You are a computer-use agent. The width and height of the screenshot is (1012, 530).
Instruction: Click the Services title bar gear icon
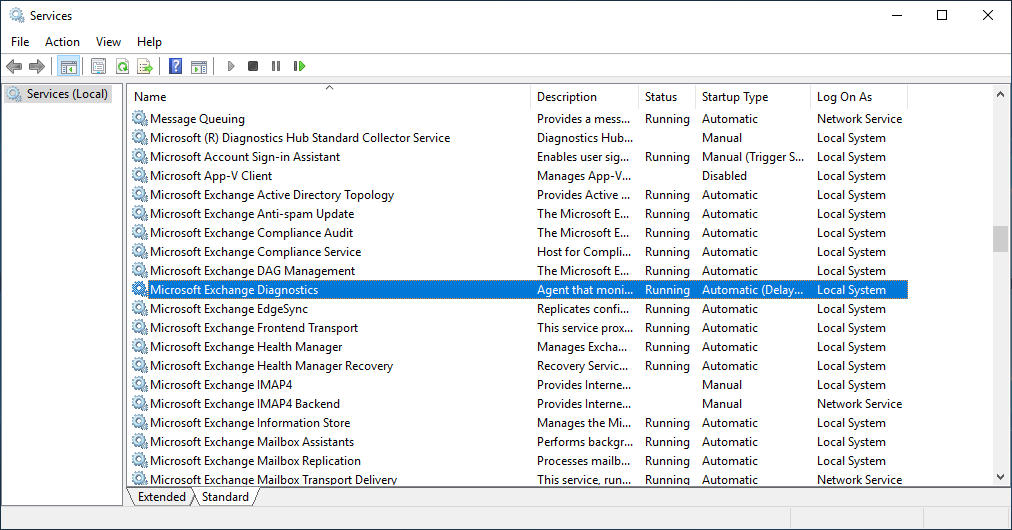[17, 15]
